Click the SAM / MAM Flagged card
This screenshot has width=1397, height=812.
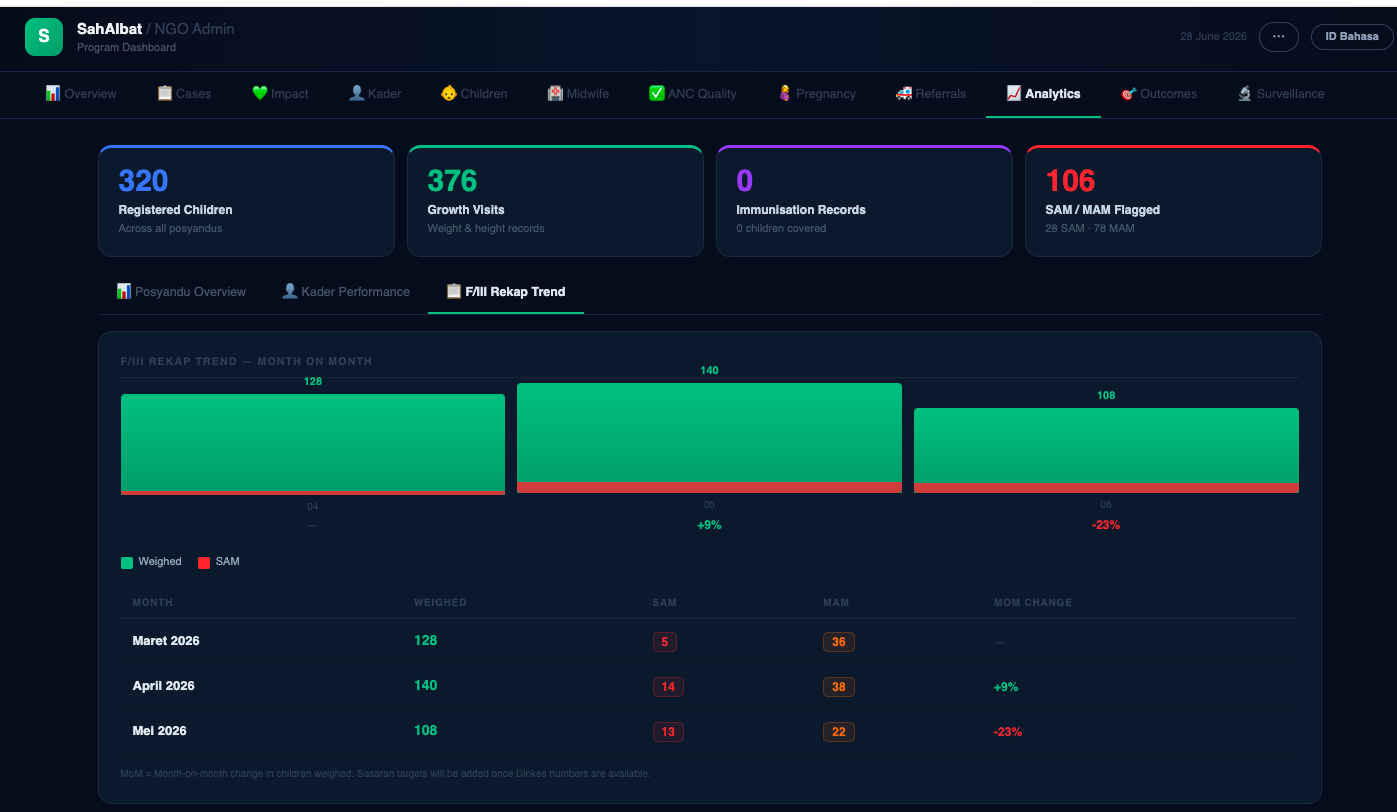click(x=1173, y=201)
